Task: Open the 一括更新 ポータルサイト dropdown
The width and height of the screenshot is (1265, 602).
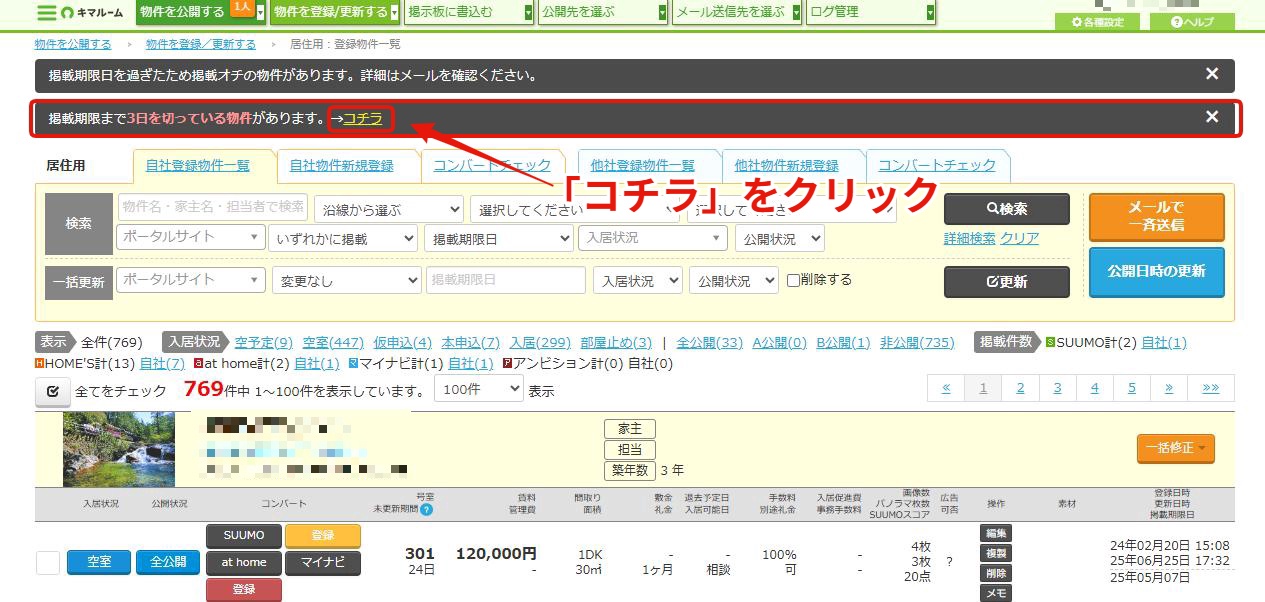Action: [192, 280]
